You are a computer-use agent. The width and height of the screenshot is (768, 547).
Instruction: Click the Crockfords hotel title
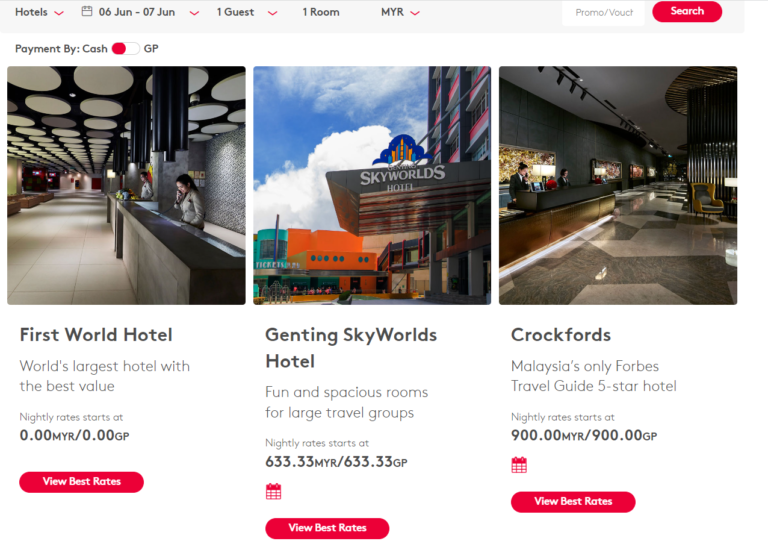click(x=561, y=335)
